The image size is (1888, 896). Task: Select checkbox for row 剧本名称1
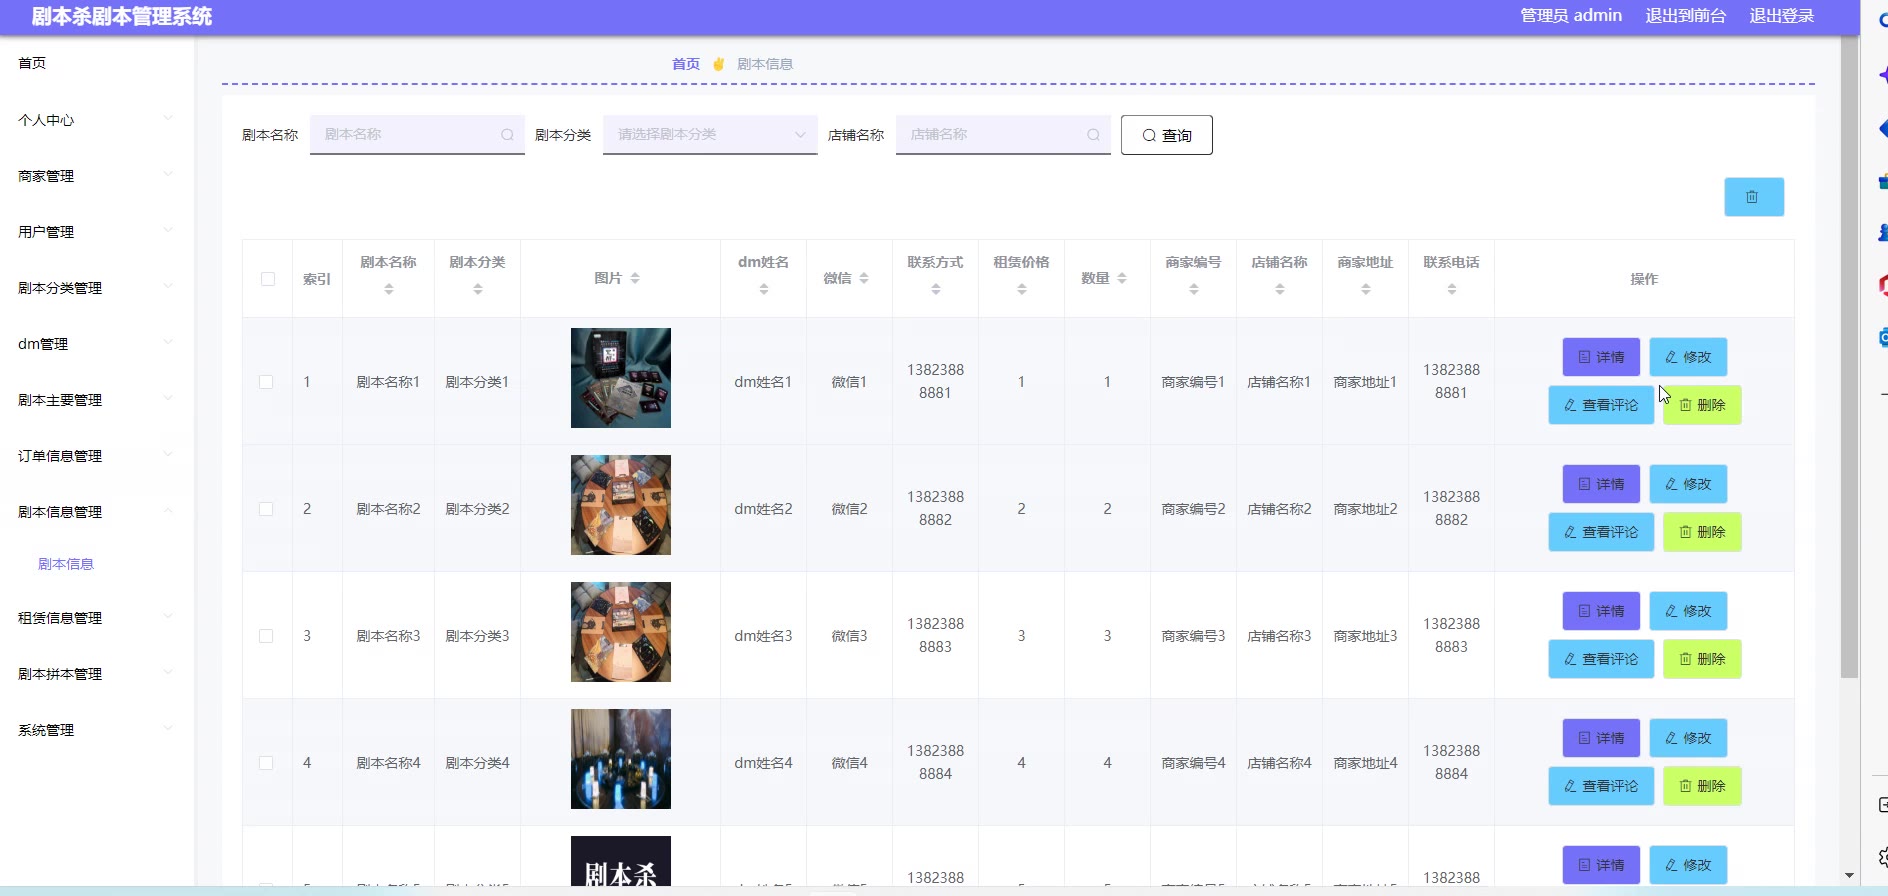pos(266,382)
